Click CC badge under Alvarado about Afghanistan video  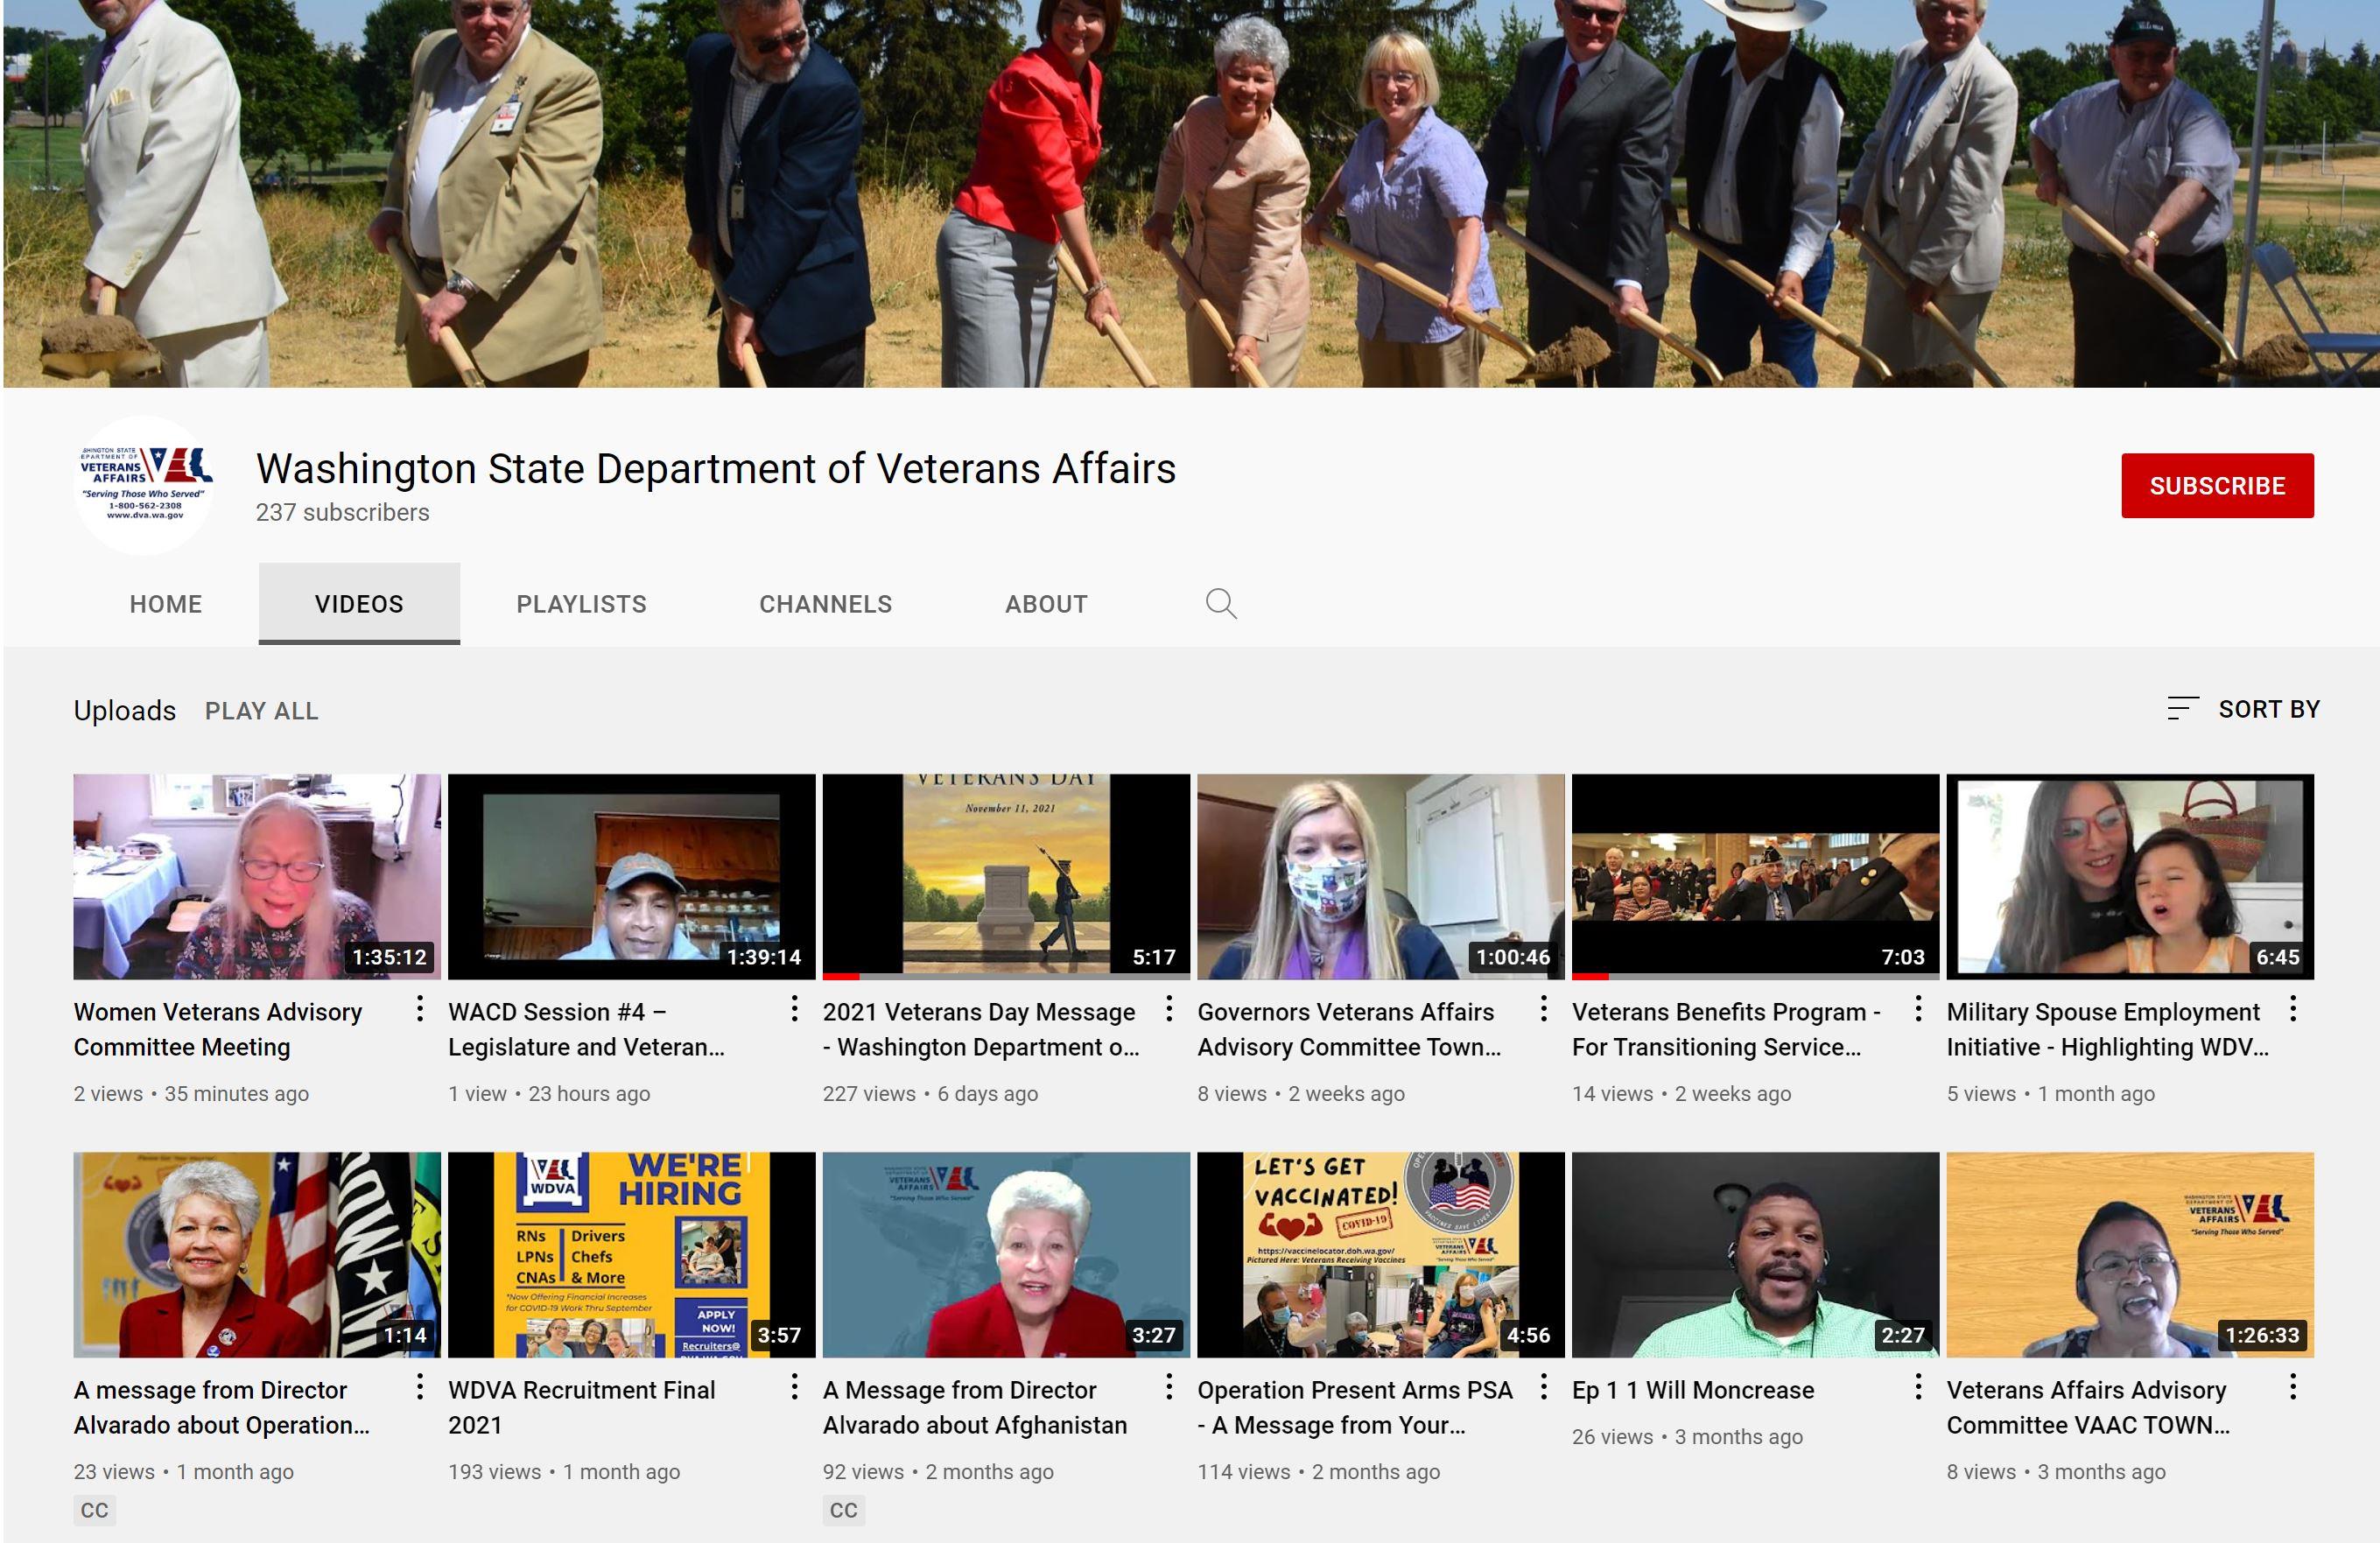(x=844, y=1510)
